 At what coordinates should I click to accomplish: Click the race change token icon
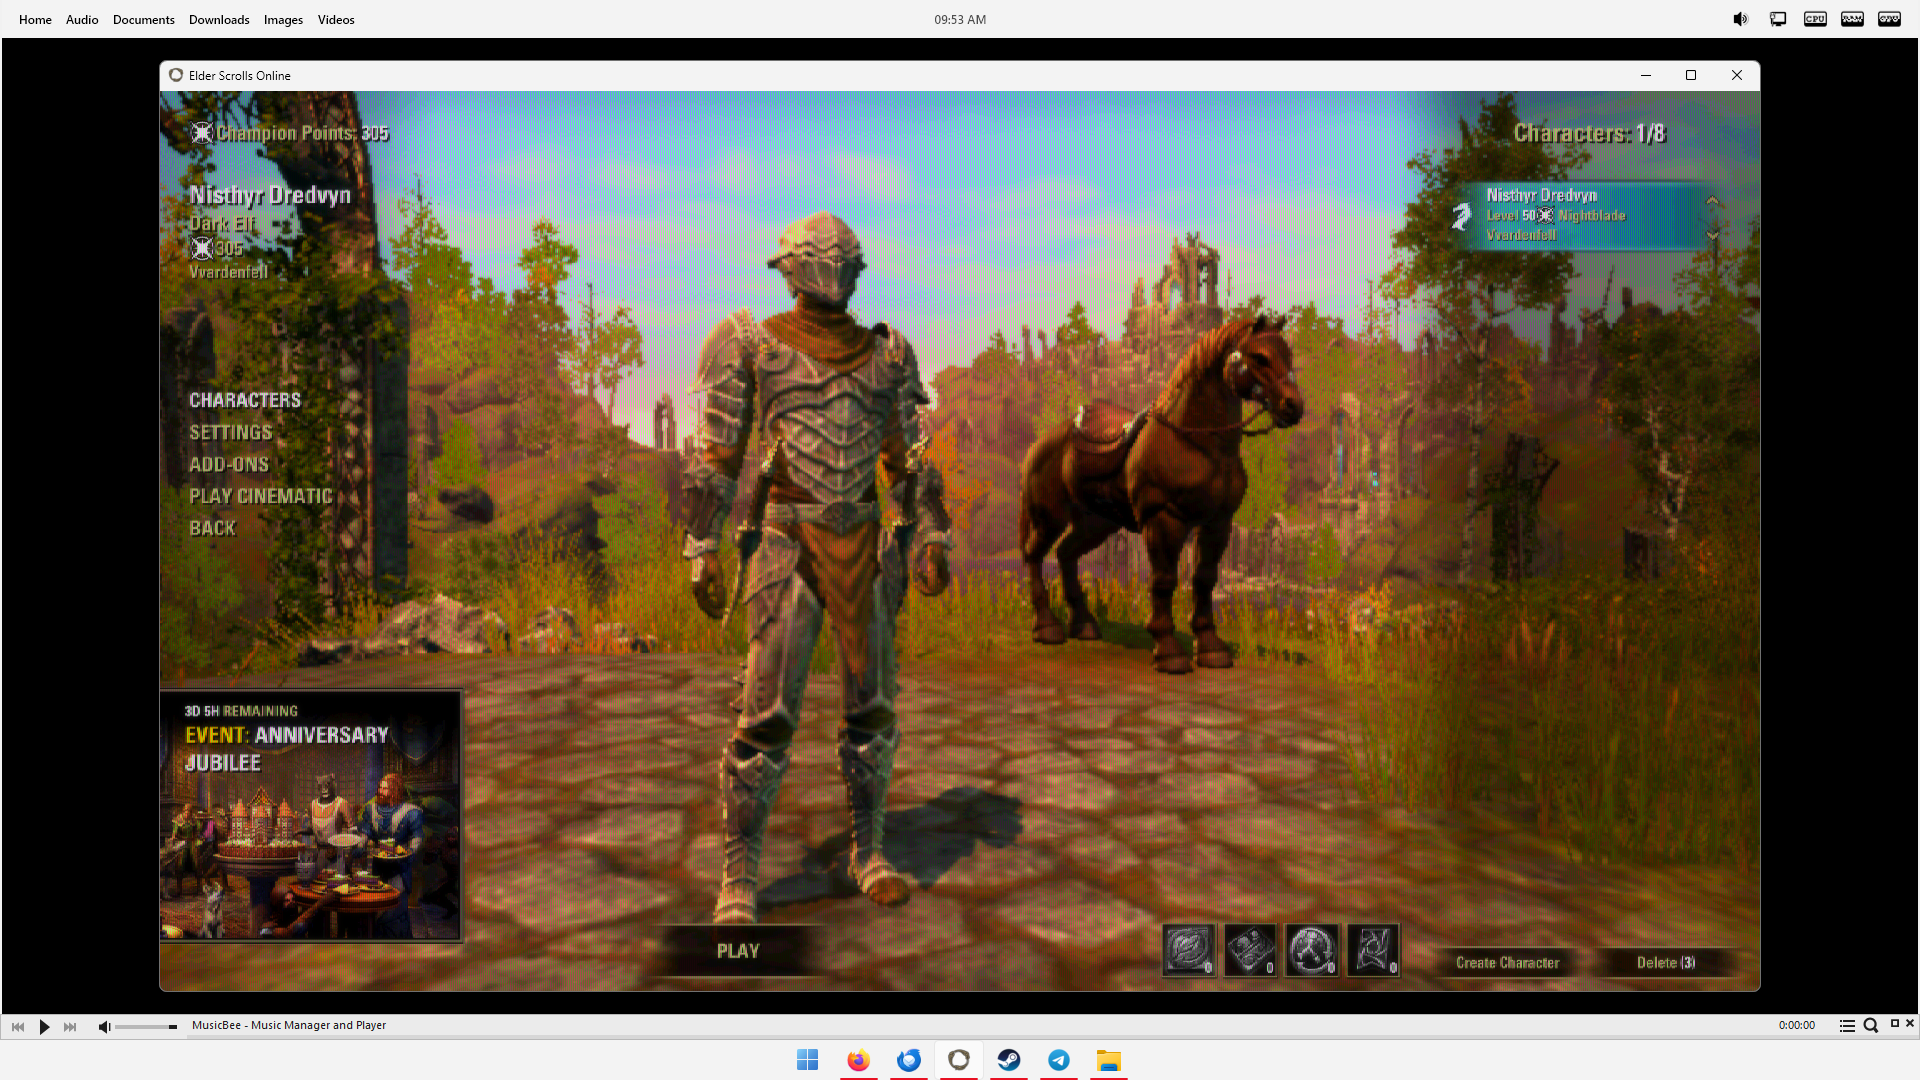click(x=1311, y=950)
